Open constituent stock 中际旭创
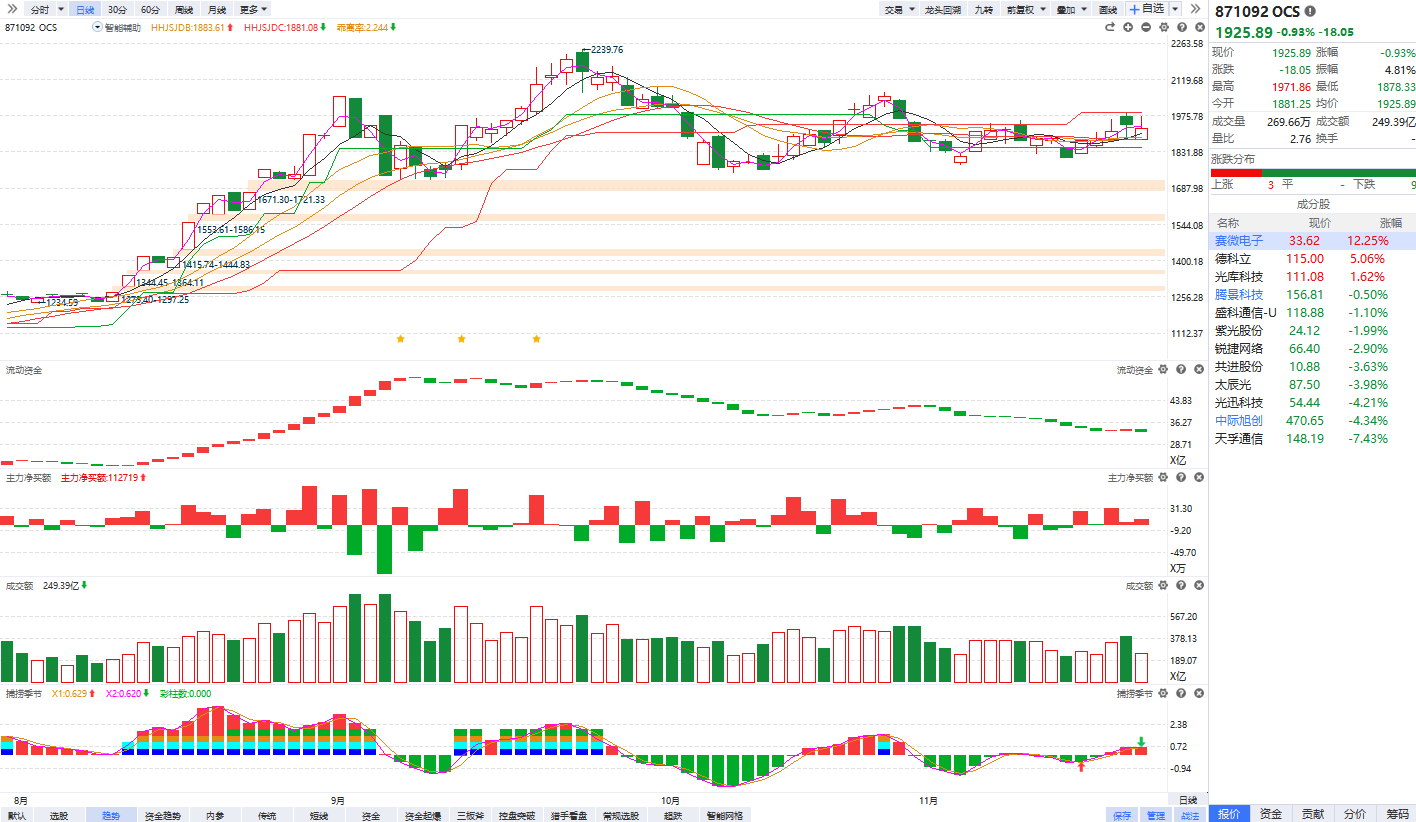Screen dimensions: 1416x822 click(1238, 421)
